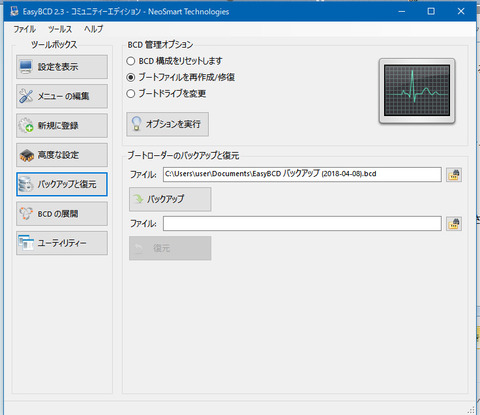
Task: Open the ツール menu
Action: point(60,29)
